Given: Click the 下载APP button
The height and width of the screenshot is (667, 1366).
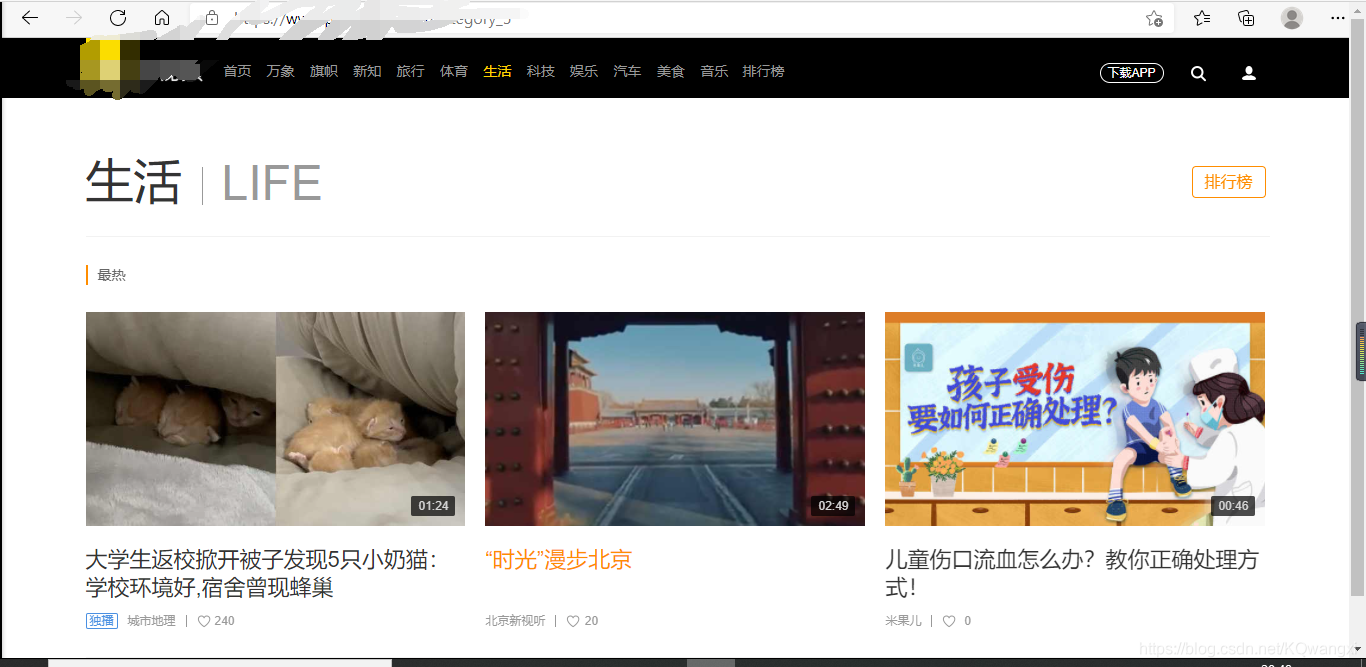Looking at the screenshot, I should [1132, 73].
